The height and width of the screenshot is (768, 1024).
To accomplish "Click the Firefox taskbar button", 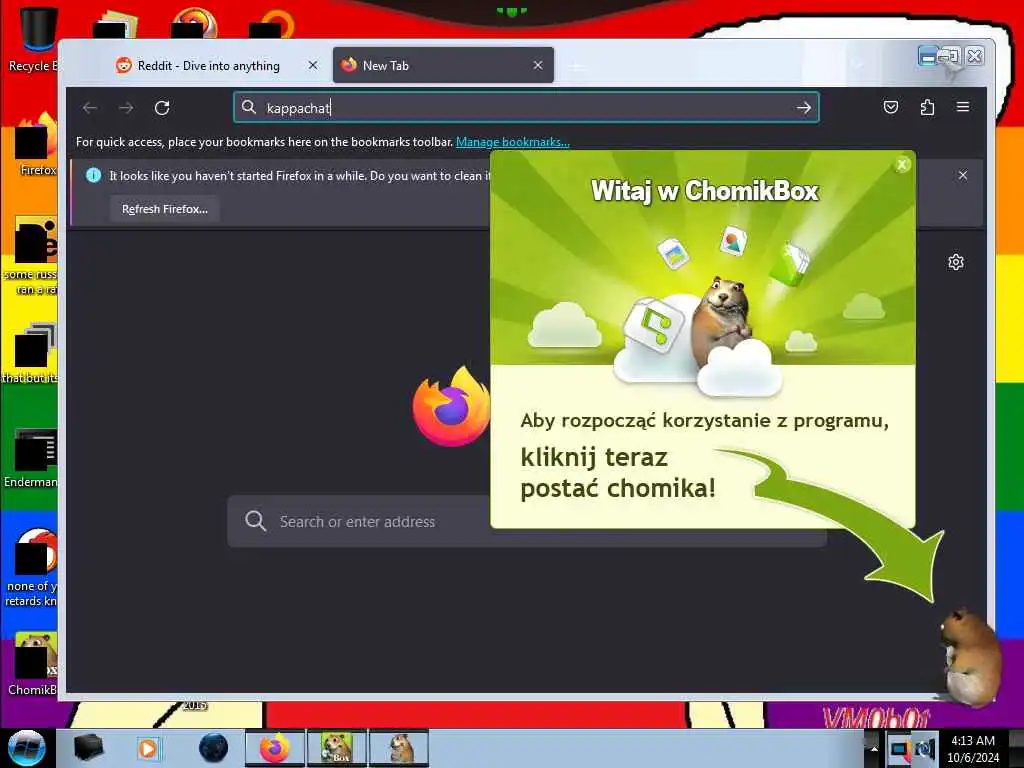I will 274,748.
